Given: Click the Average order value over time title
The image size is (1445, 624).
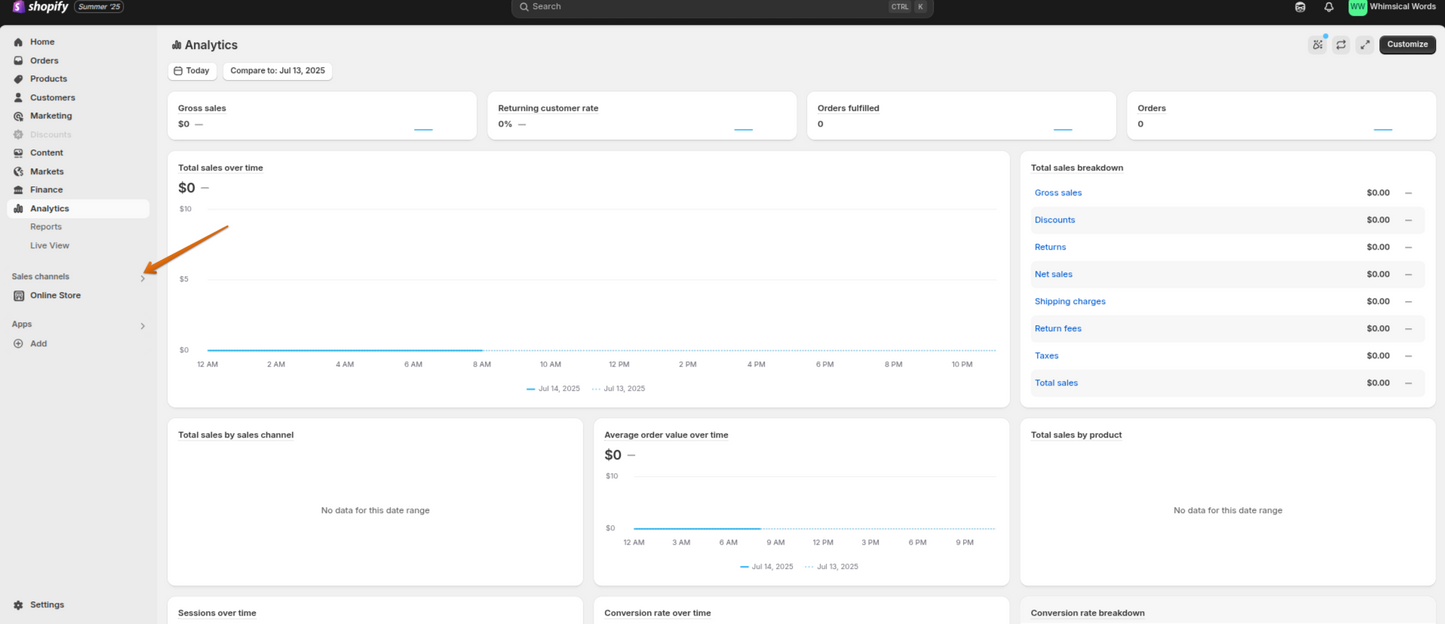Looking at the screenshot, I should [666, 435].
